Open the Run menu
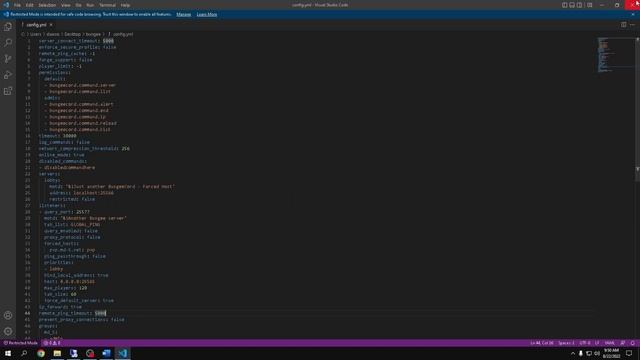Screen dimensions: 640x360 click(90, 5)
